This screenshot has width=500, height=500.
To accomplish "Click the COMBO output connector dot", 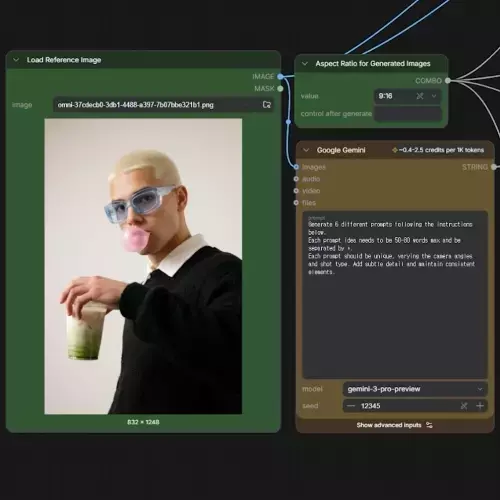I will pyautogui.click(x=448, y=80).
